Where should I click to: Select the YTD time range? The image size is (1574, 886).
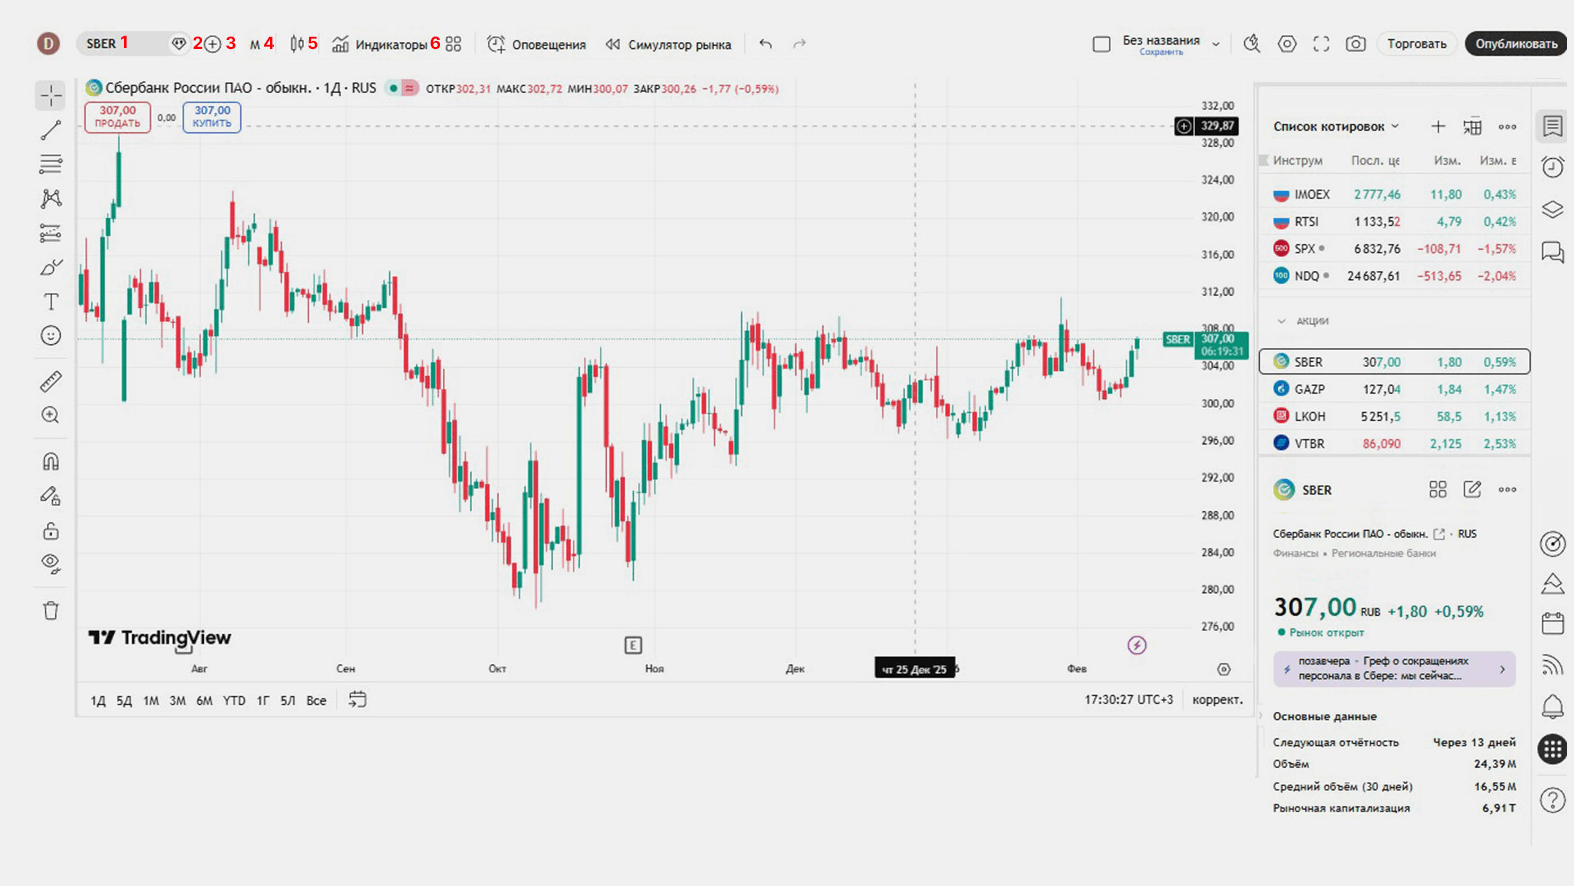tap(234, 701)
